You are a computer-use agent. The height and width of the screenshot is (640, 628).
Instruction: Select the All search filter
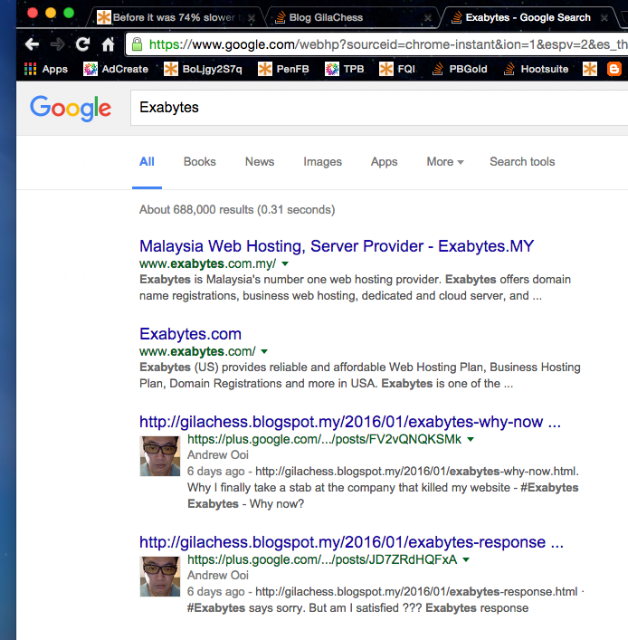point(147,162)
